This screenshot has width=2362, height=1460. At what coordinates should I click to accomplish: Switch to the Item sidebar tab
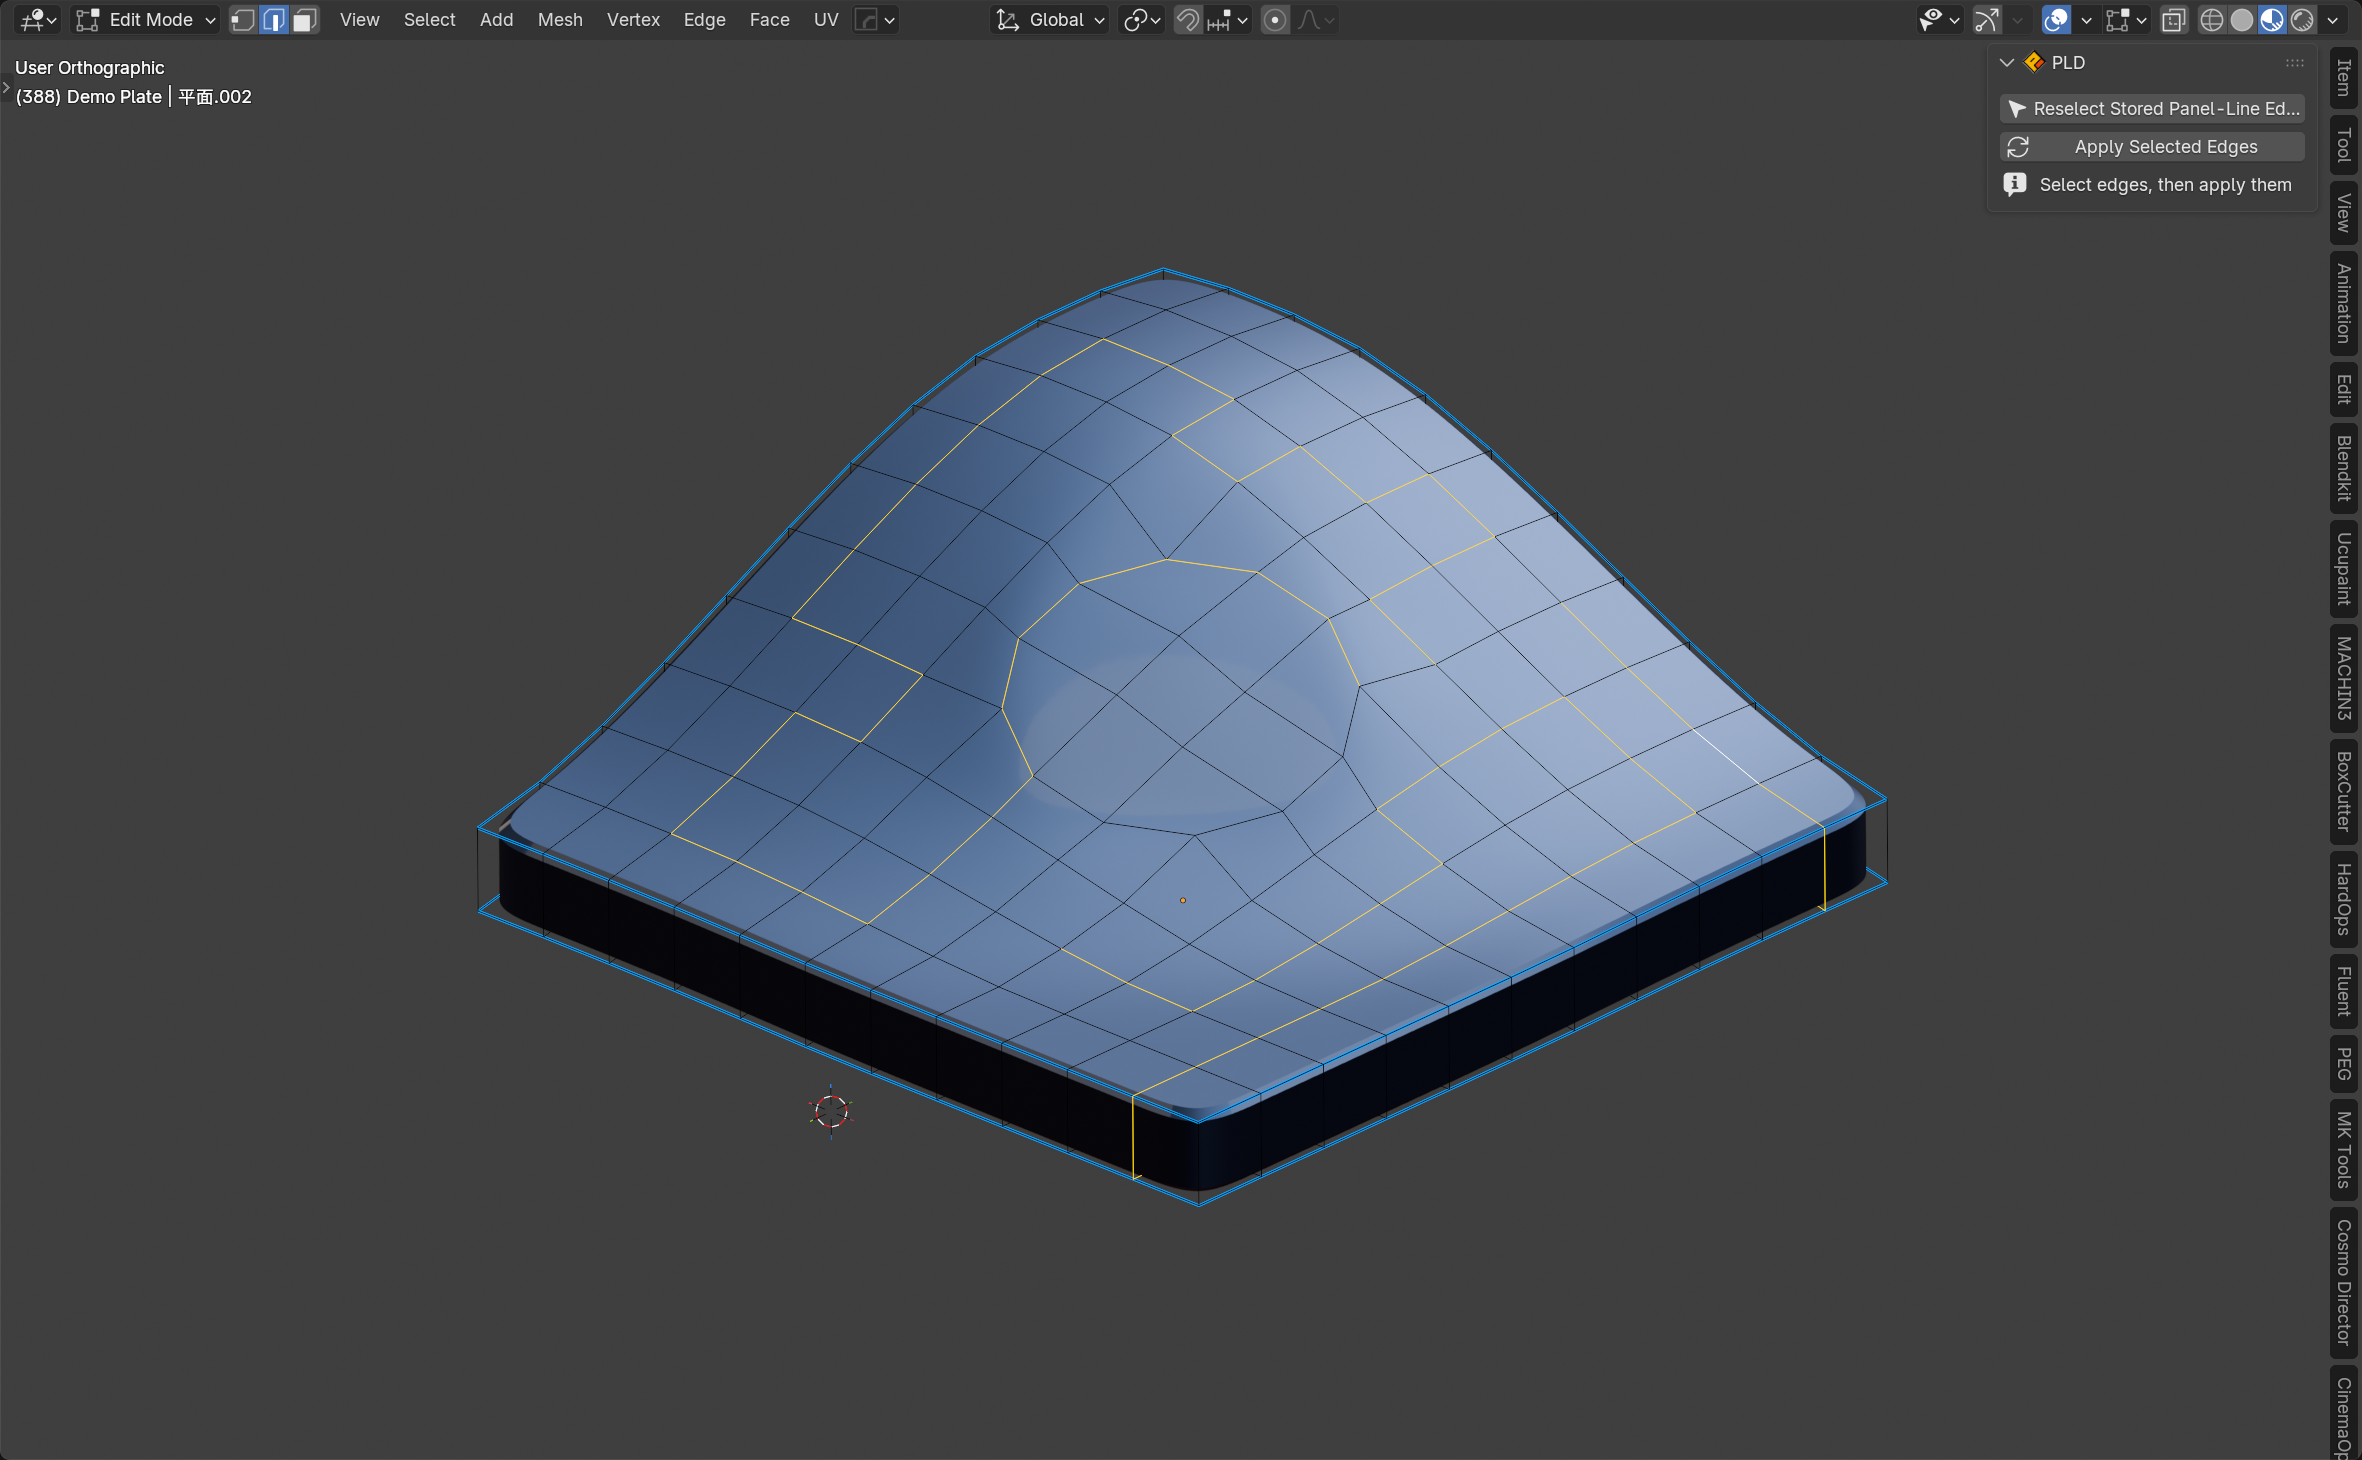[2343, 78]
